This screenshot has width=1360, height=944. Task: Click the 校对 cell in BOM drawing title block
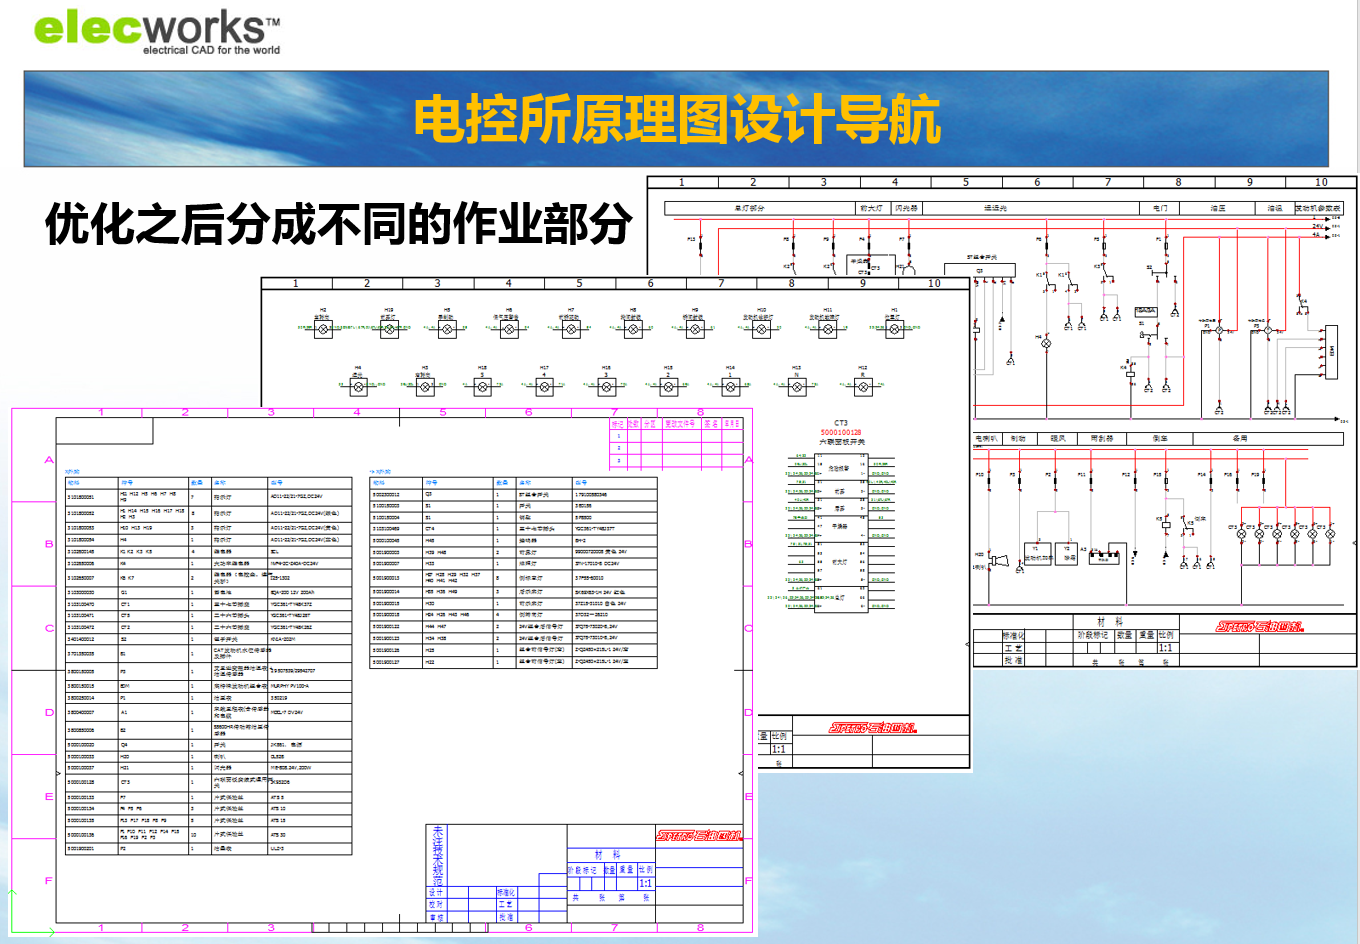click(436, 904)
